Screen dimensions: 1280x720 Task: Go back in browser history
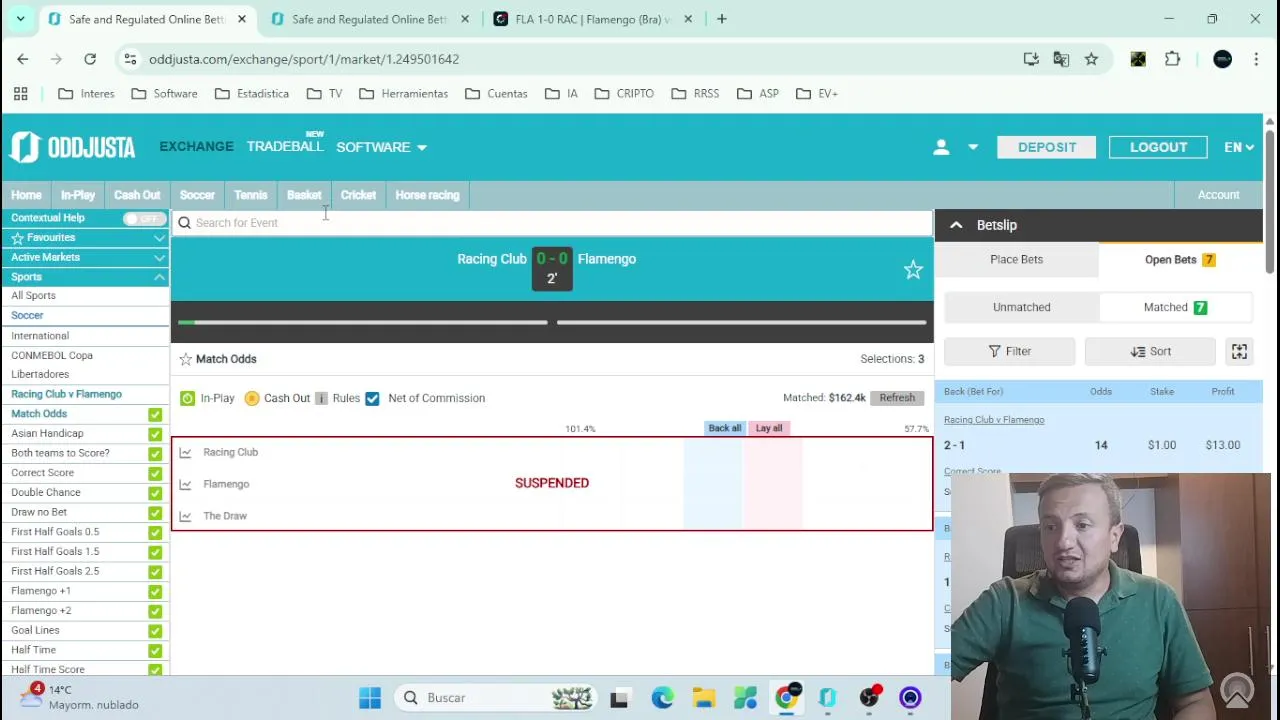point(23,59)
